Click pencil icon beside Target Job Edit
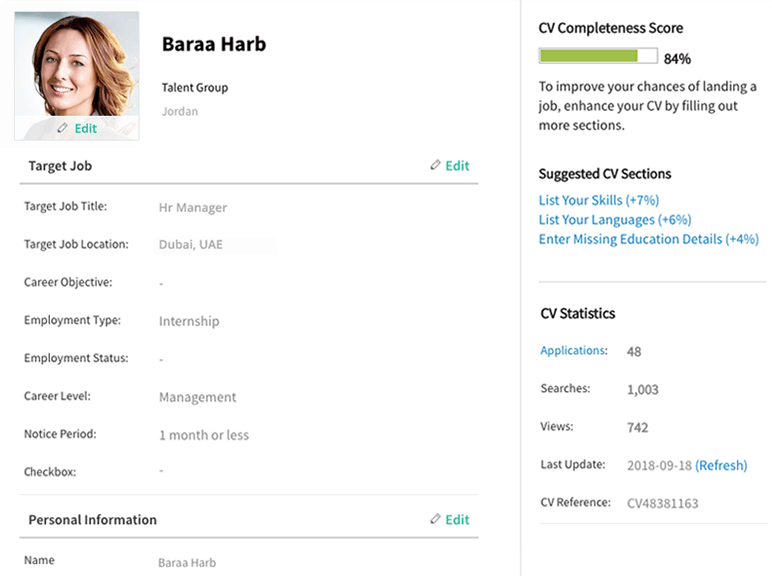This screenshot has height=576, width=772. 435,165
